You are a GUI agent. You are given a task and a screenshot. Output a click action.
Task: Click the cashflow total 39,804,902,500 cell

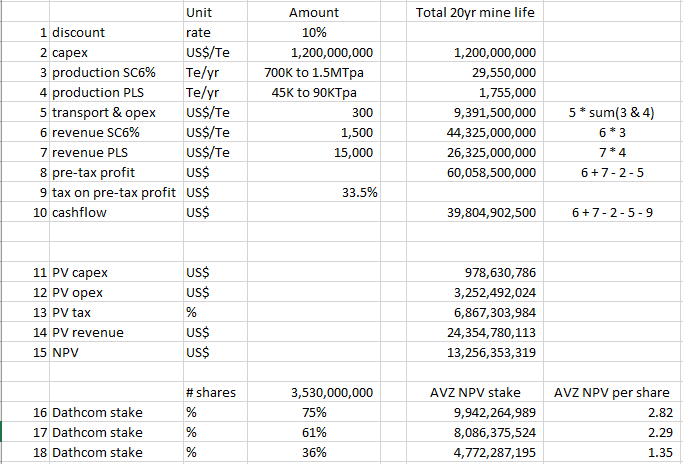coord(488,212)
